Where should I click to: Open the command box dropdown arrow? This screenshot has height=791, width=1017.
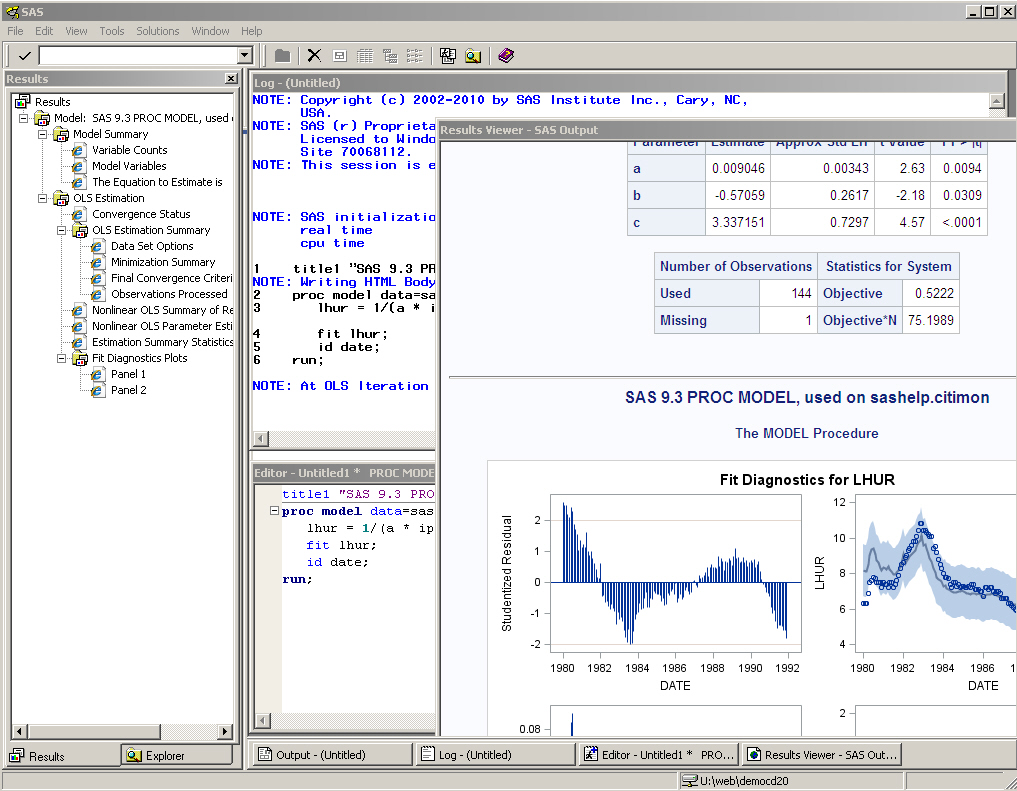245,56
